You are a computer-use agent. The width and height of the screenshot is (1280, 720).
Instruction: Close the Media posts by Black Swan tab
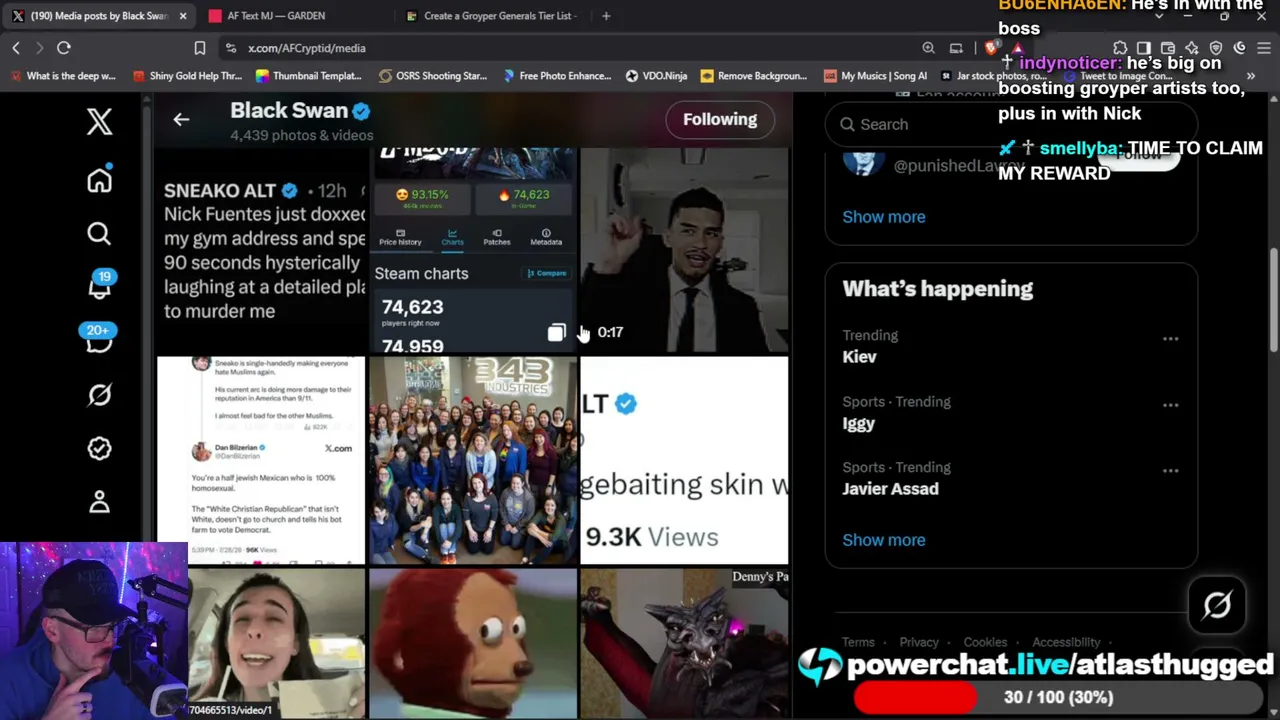[183, 16]
